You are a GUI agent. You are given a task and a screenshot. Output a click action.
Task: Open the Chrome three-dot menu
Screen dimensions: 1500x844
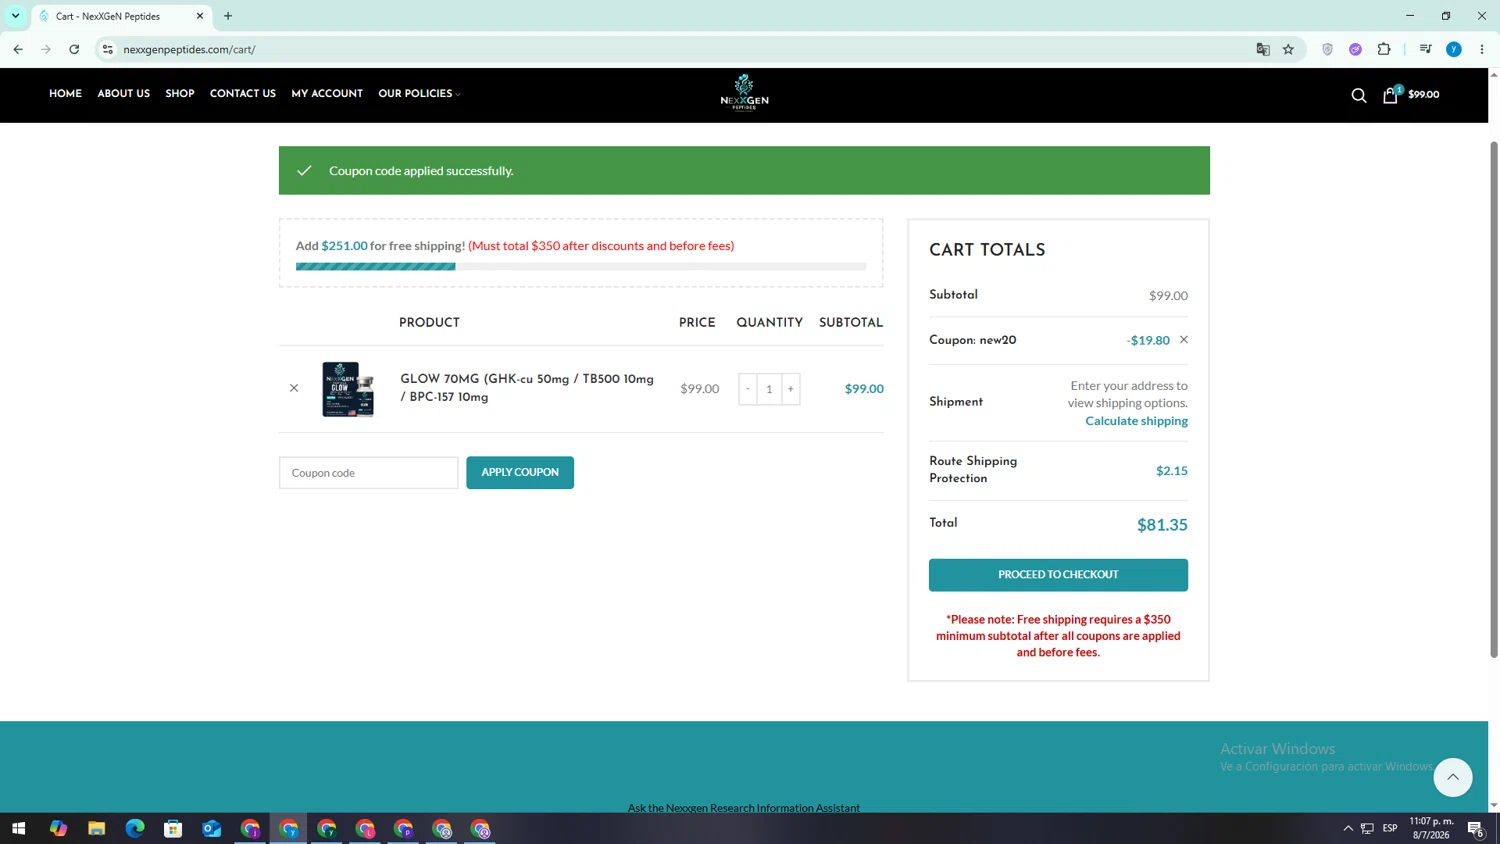tap(1482, 49)
